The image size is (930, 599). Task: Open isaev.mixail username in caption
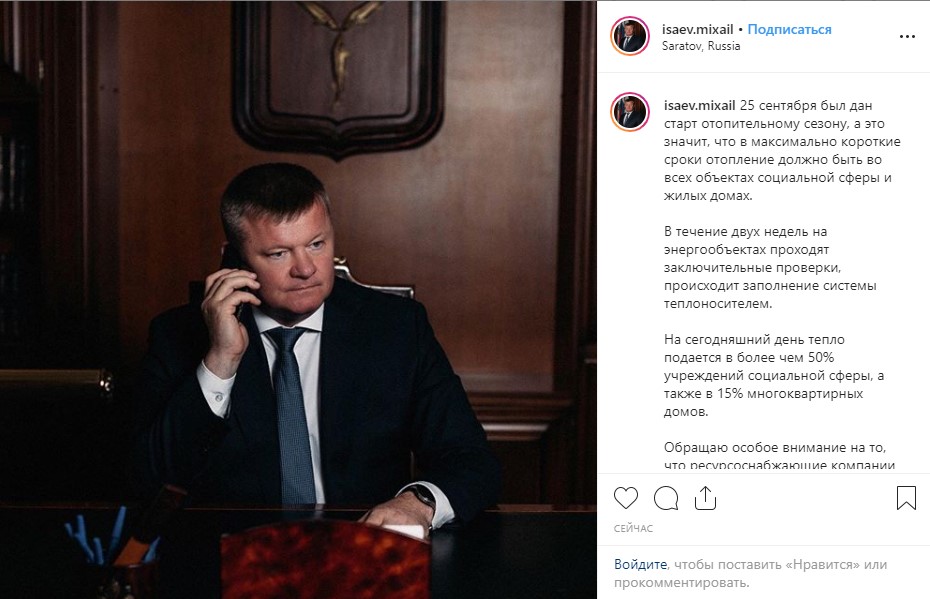(x=699, y=106)
